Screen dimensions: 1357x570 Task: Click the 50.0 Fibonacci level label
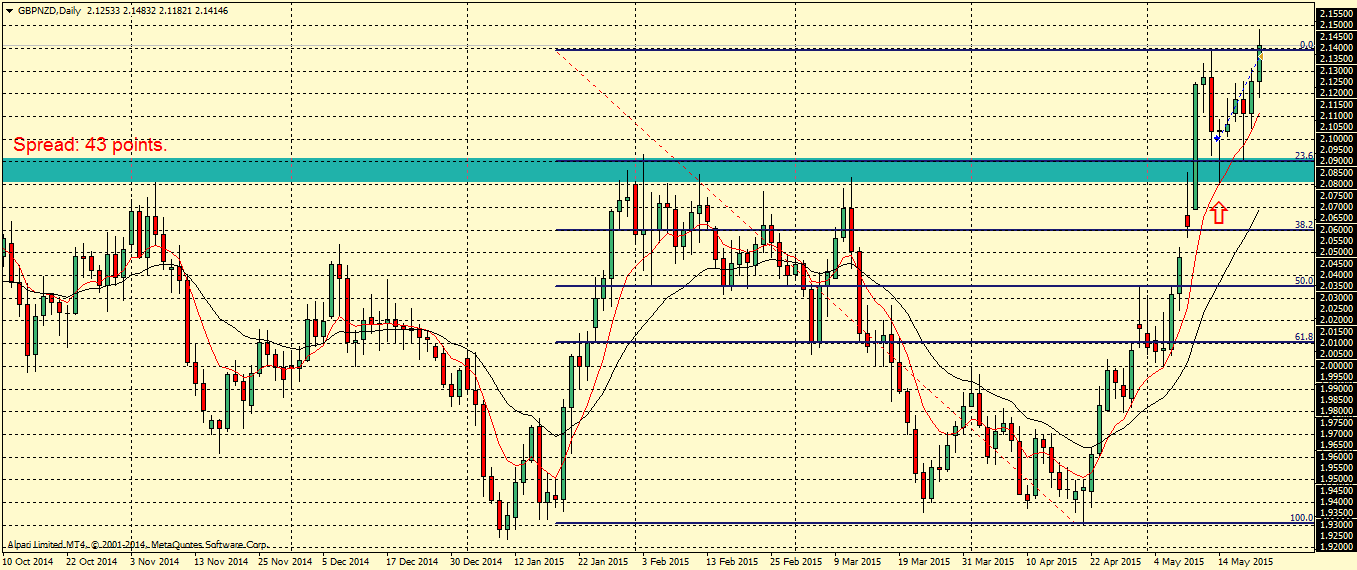(1303, 281)
